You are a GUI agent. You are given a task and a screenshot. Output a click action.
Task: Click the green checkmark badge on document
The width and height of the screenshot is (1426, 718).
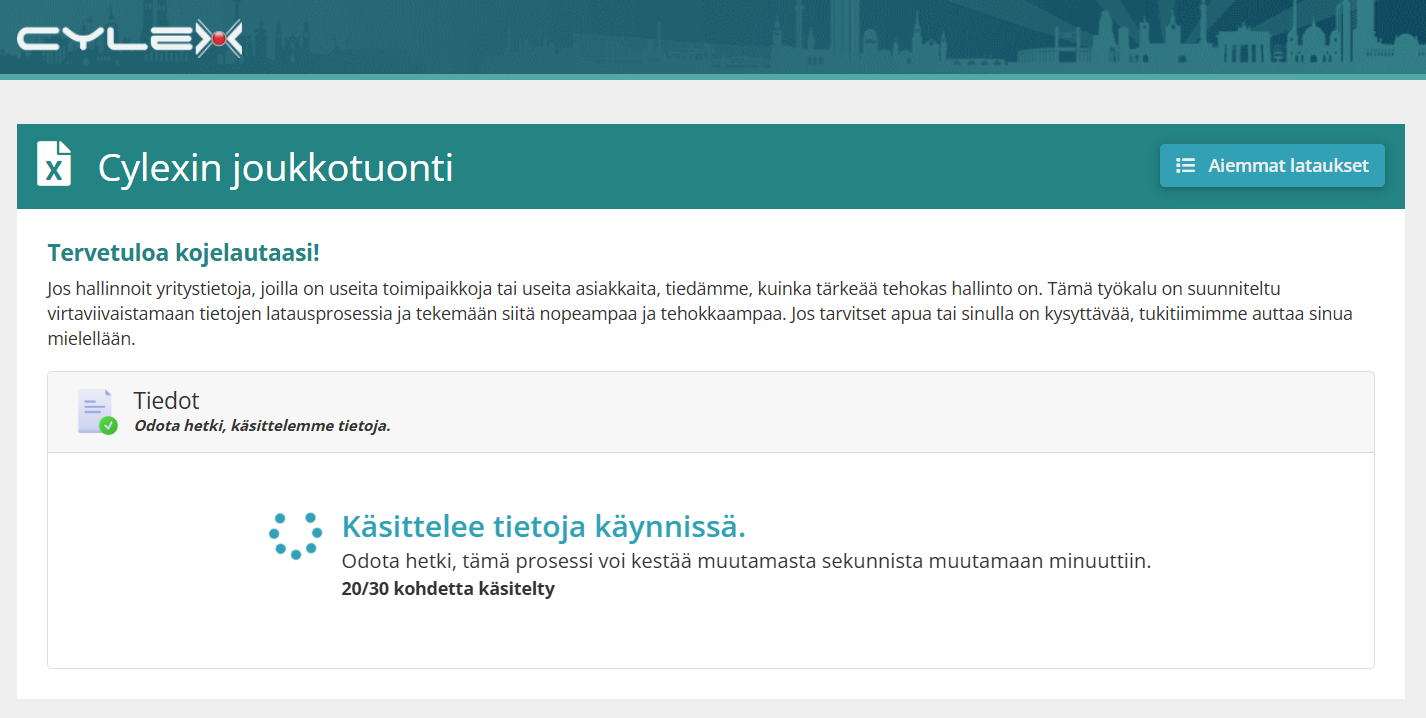[x=108, y=425]
